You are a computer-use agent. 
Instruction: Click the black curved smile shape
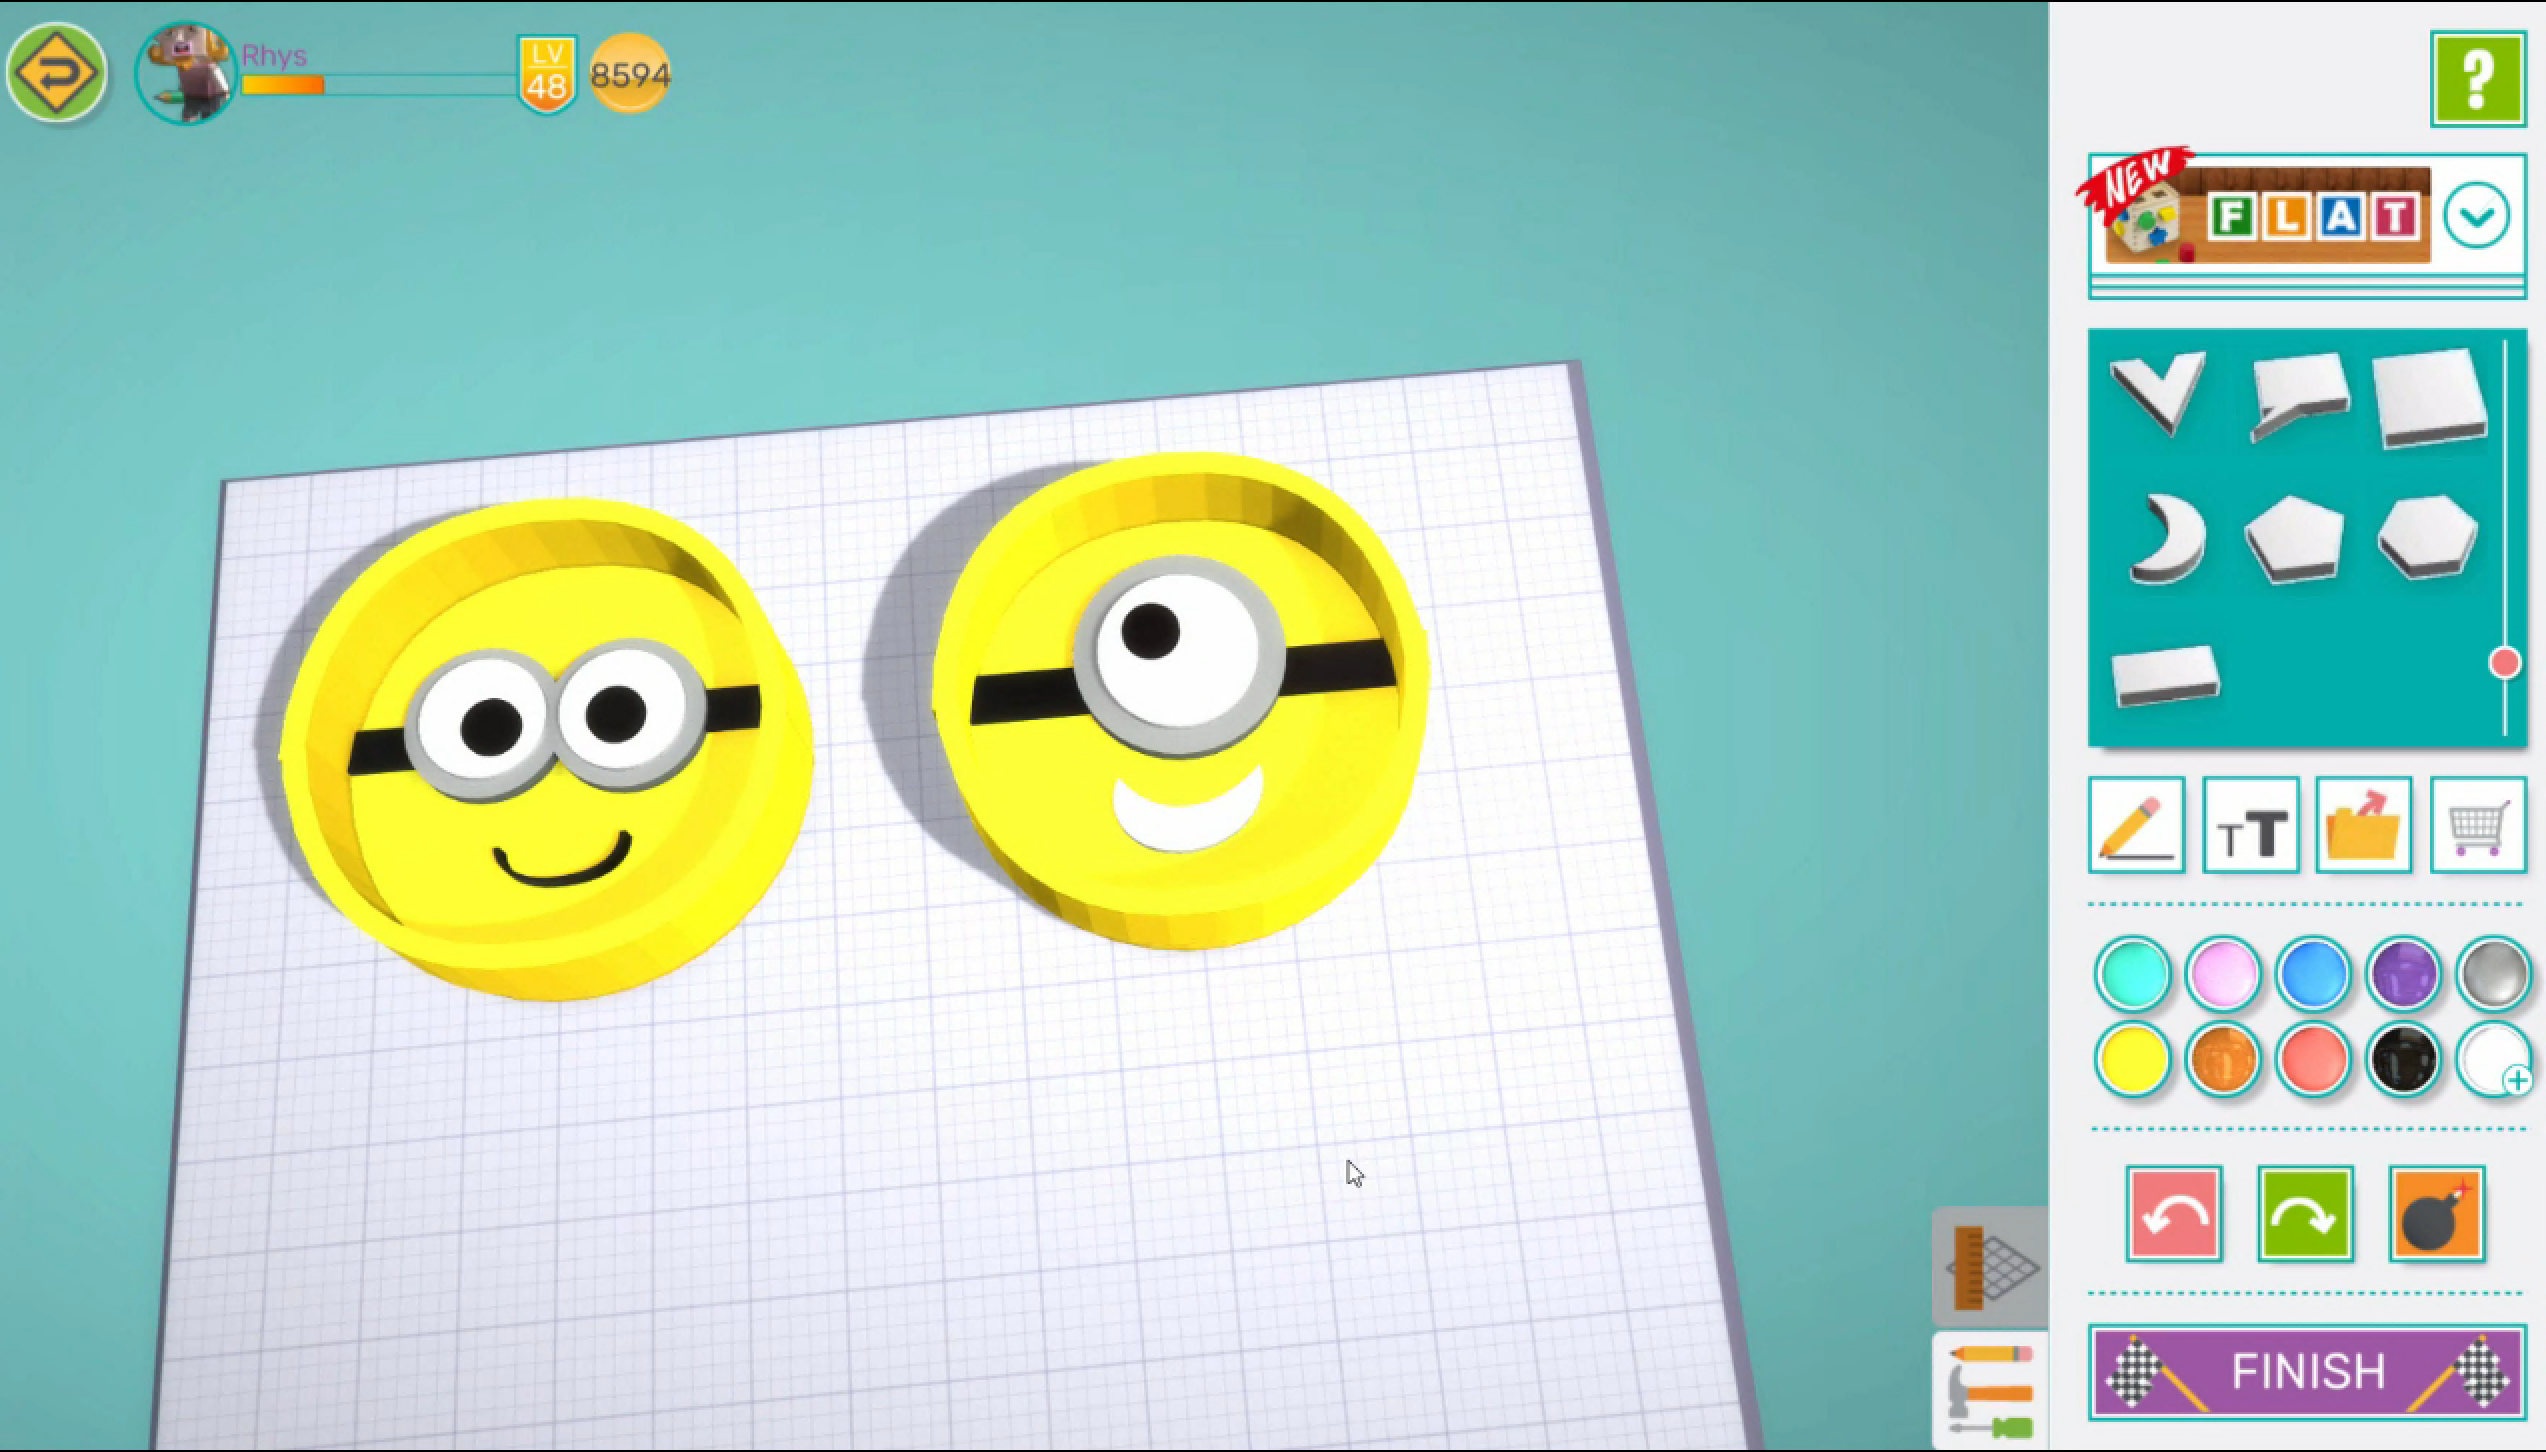click(563, 862)
